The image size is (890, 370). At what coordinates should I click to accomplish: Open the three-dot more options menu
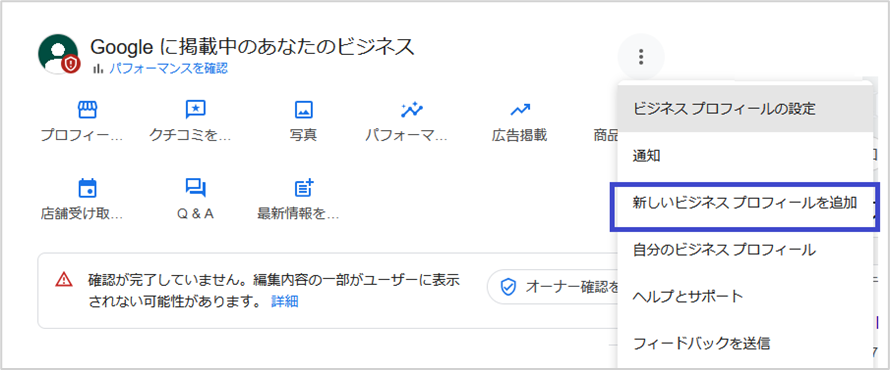tap(641, 57)
